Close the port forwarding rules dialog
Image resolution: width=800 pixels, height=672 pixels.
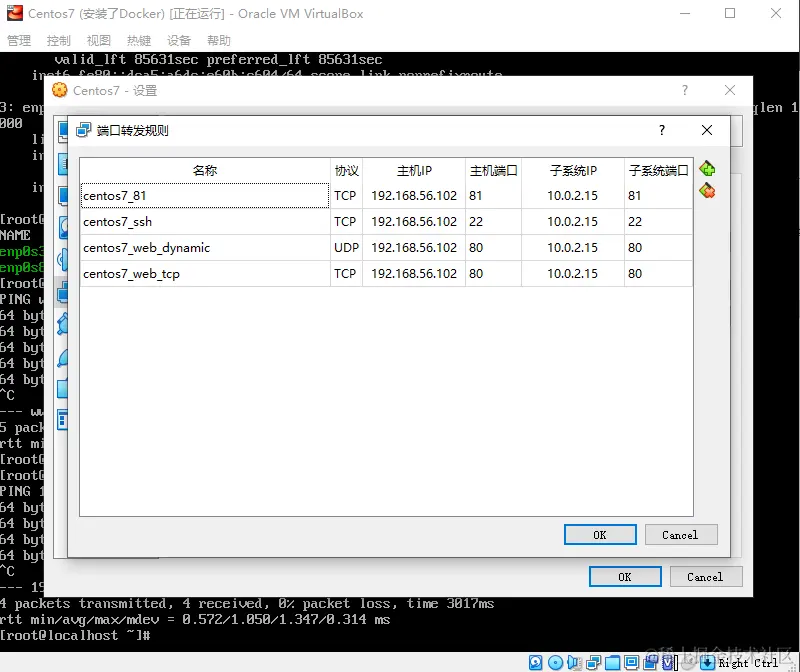pyautogui.click(x=707, y=130)
